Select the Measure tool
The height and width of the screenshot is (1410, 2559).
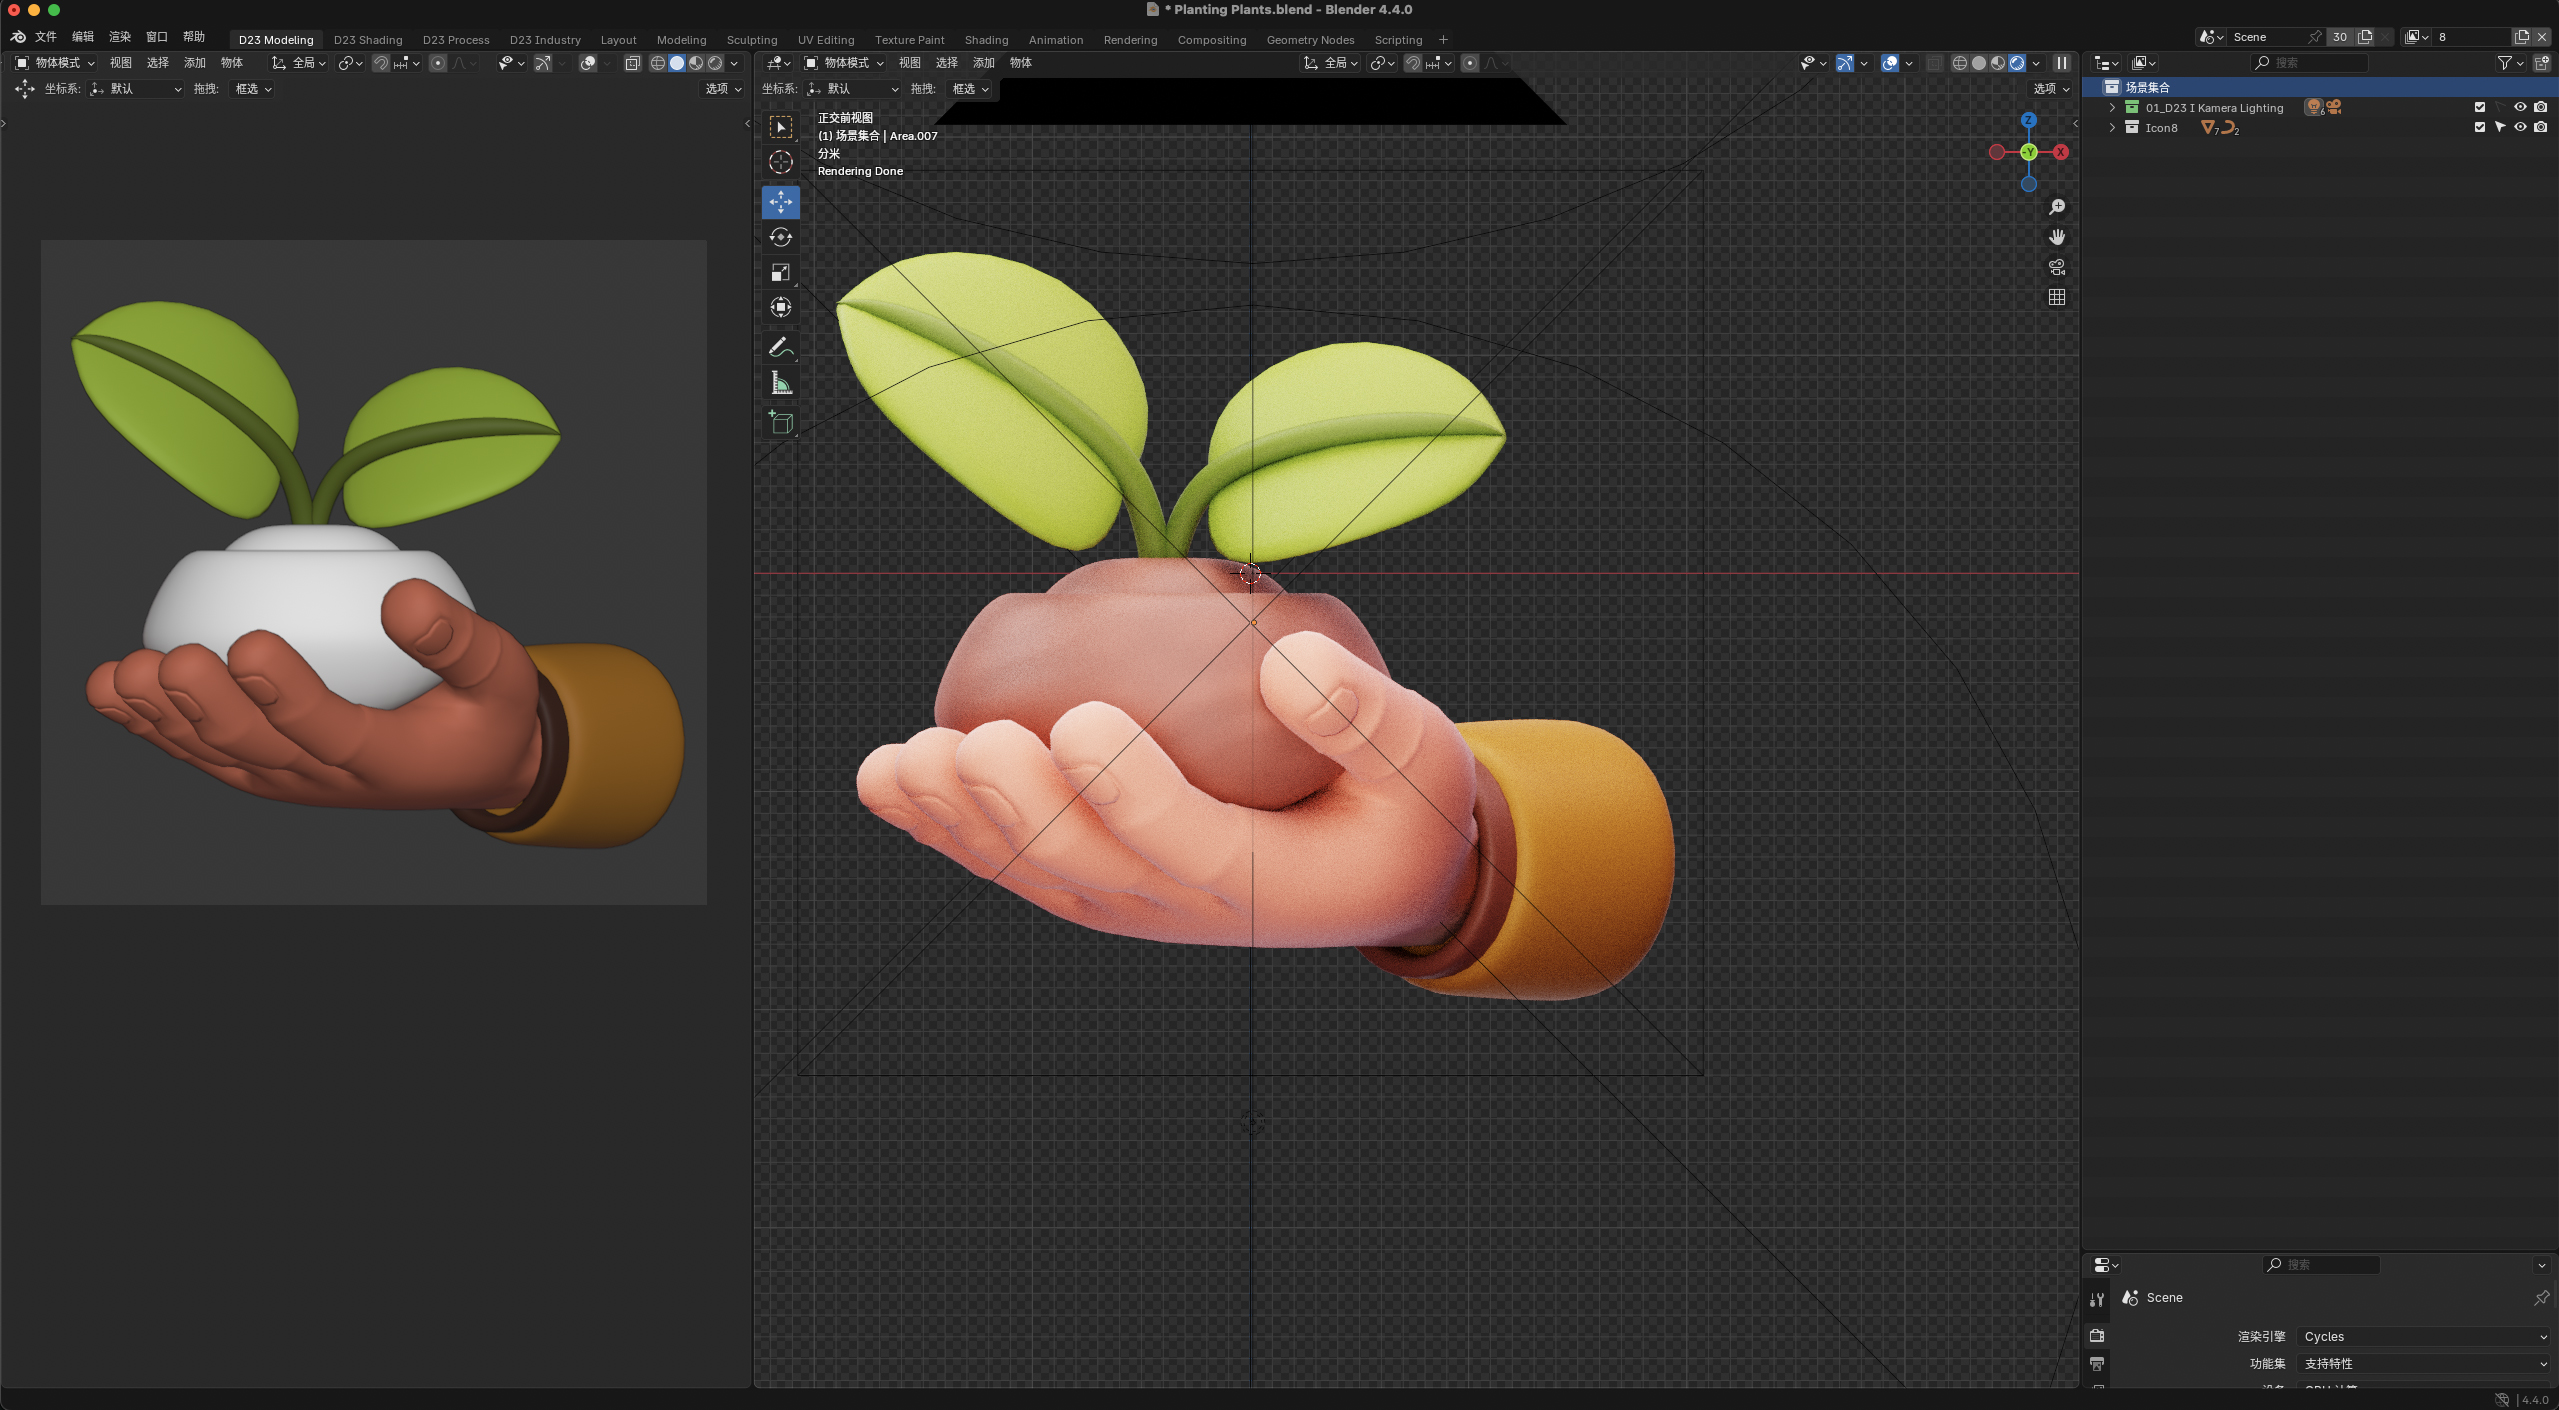click(x=780, y=384)
